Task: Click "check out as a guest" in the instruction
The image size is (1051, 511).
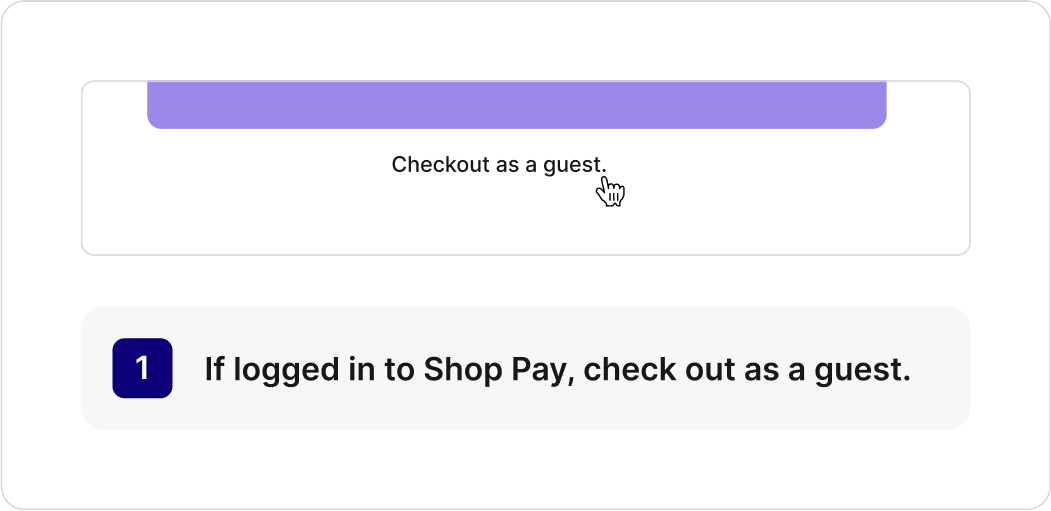Action: click(746, 369)
